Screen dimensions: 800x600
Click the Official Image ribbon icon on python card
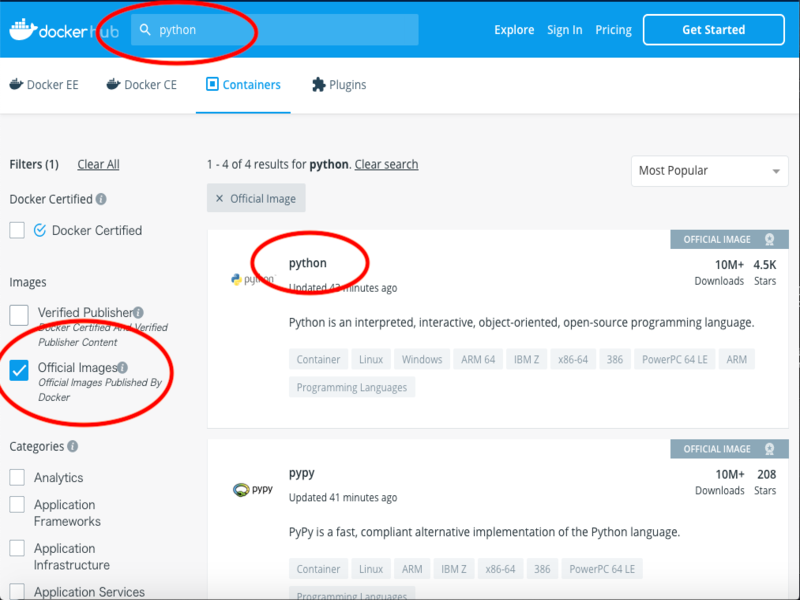(769, 239)
